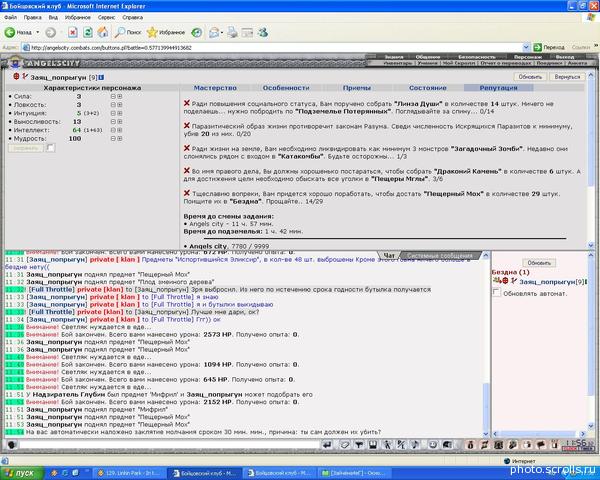Click the Вернуться button
Image resolution: width=600 pixels, height=480 pixels.
pos(567,77)
